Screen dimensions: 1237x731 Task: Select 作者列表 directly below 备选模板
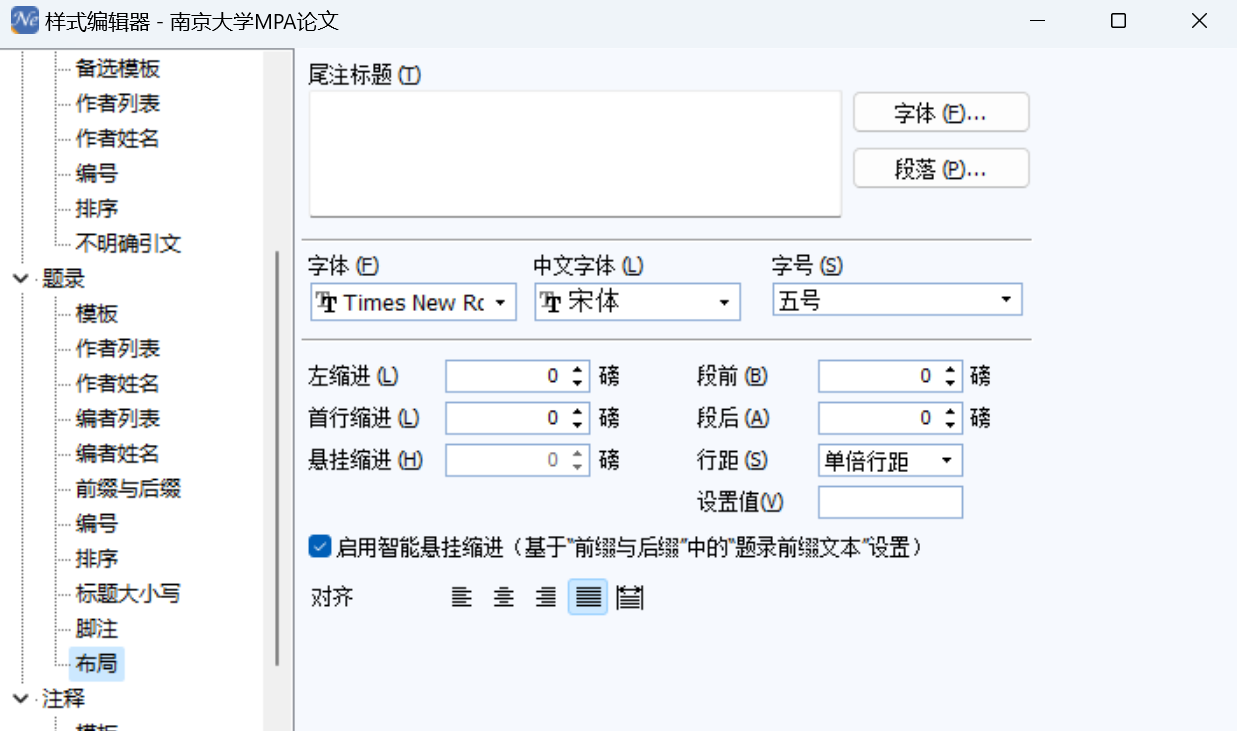click(118, 104)
